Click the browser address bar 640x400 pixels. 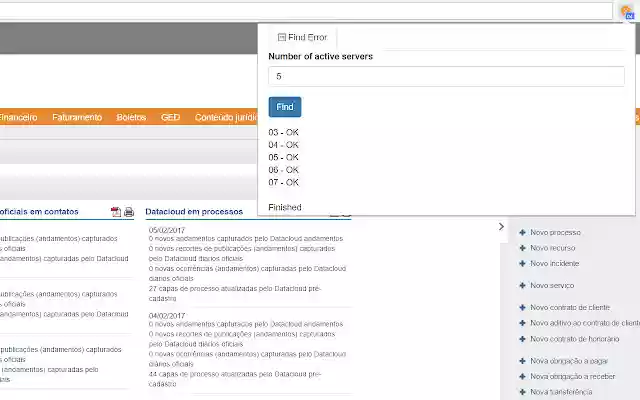point(306,11)
